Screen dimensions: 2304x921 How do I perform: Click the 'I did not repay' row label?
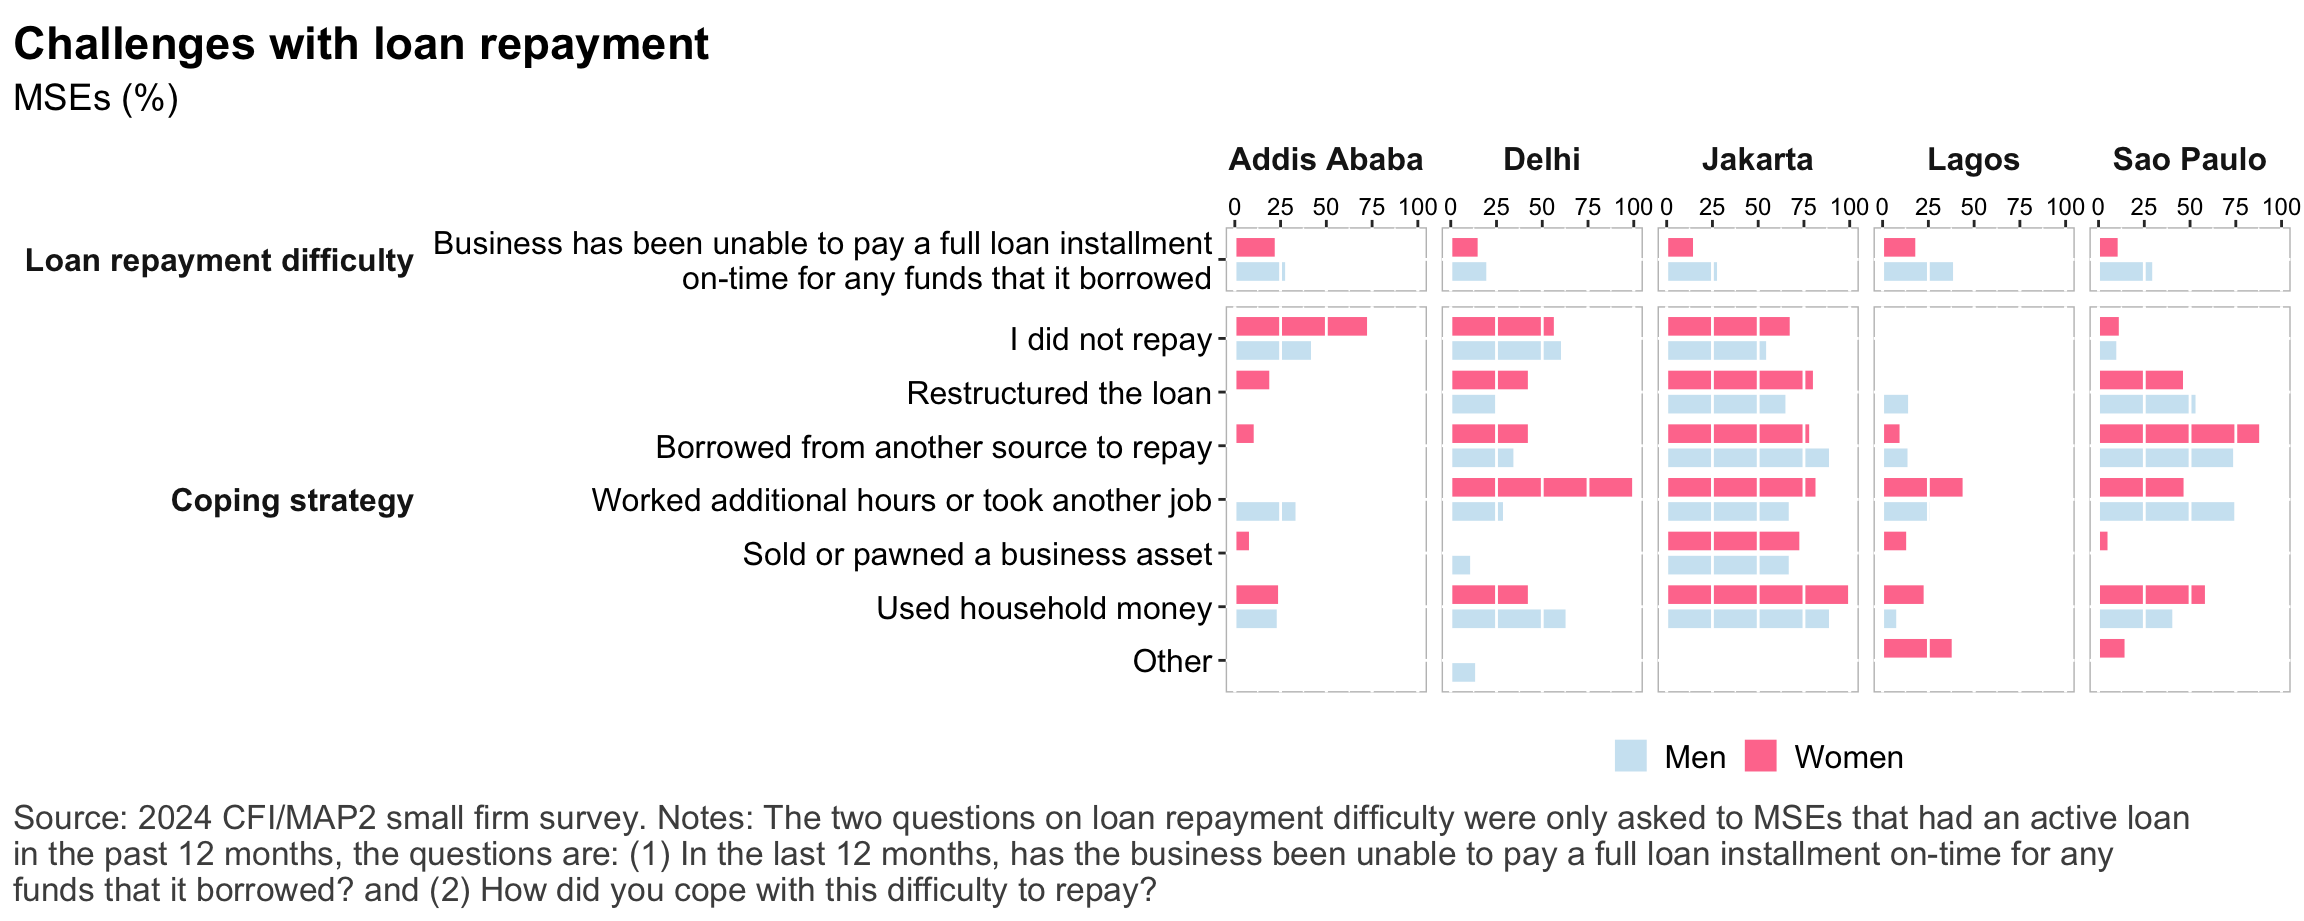[x=1110, y=340]
